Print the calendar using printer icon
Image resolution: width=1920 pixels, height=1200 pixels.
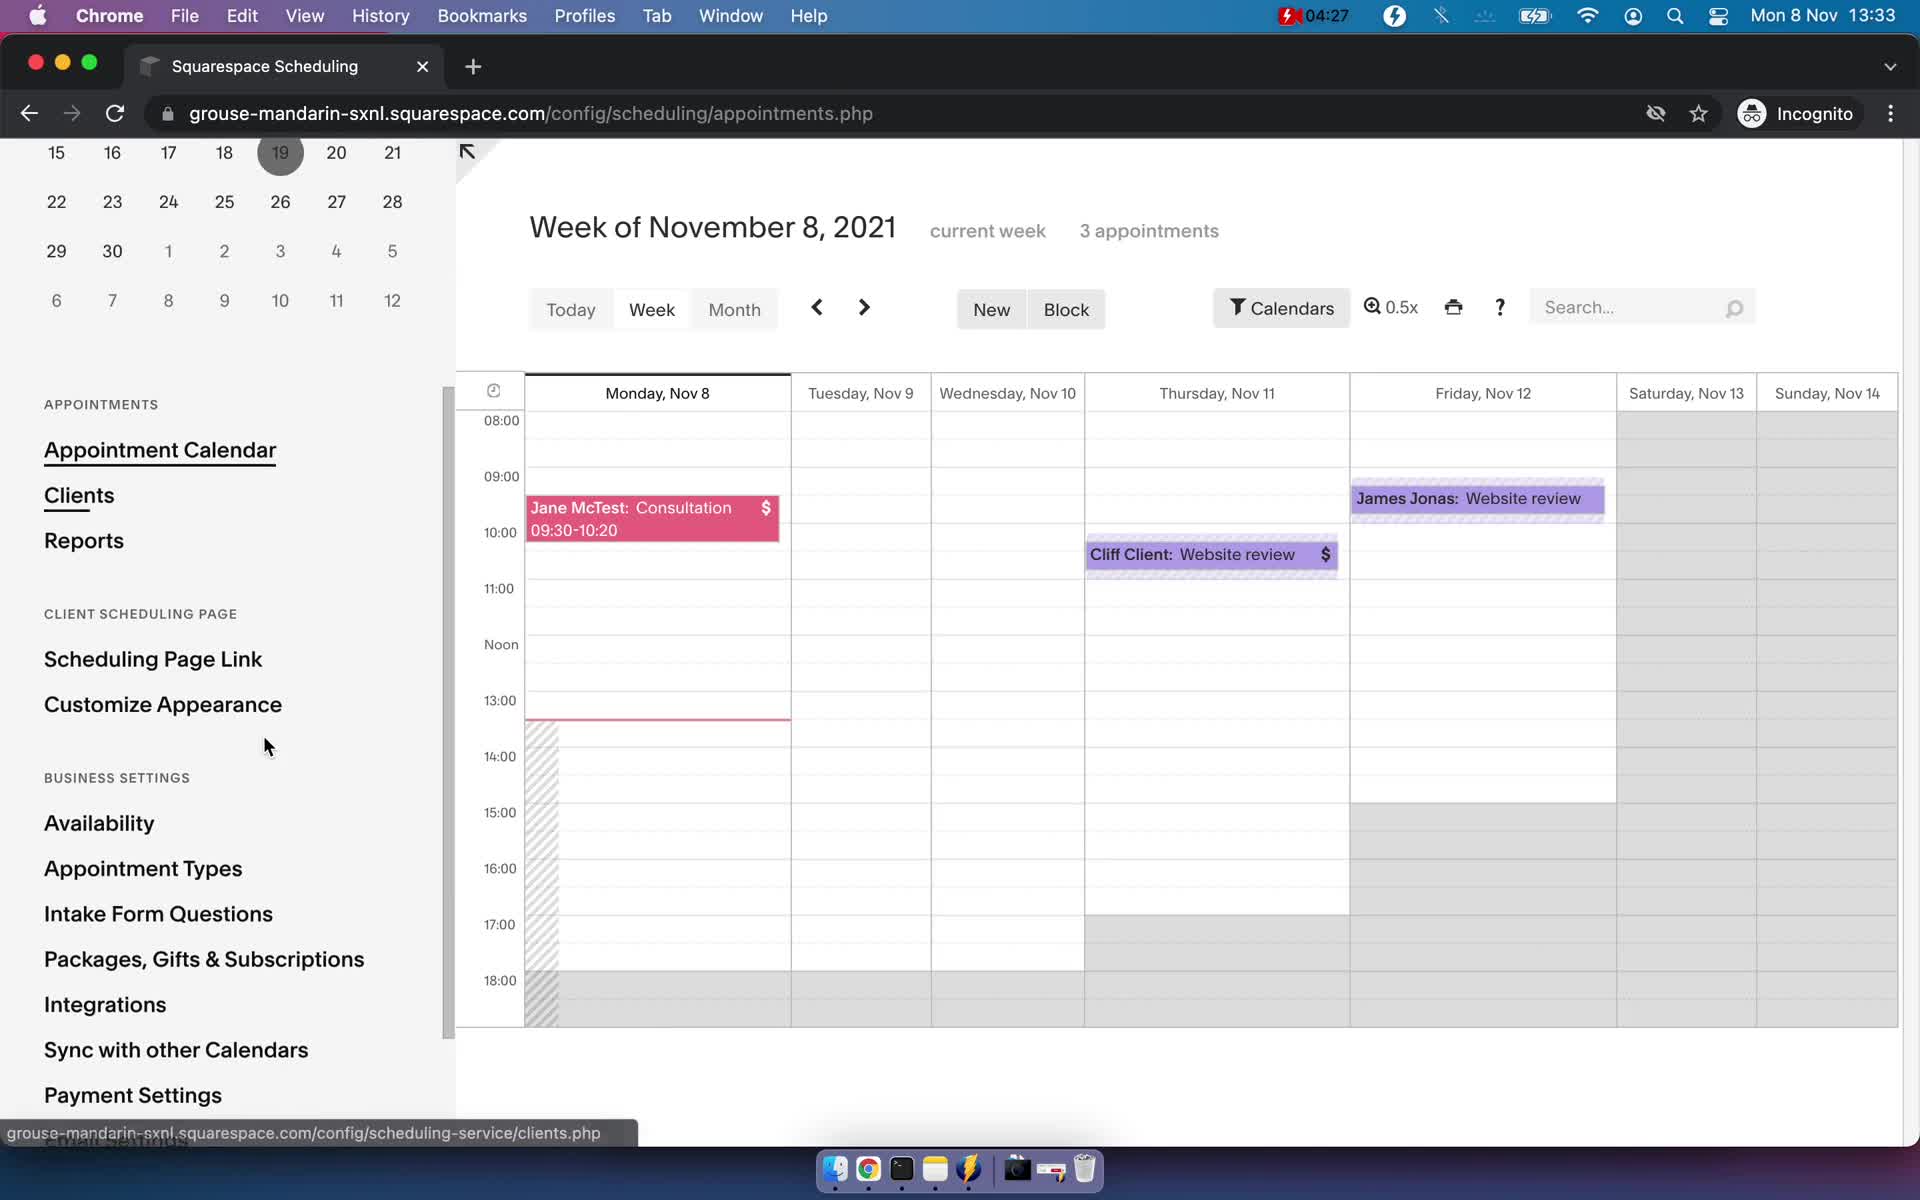[x=1453, y=307]
